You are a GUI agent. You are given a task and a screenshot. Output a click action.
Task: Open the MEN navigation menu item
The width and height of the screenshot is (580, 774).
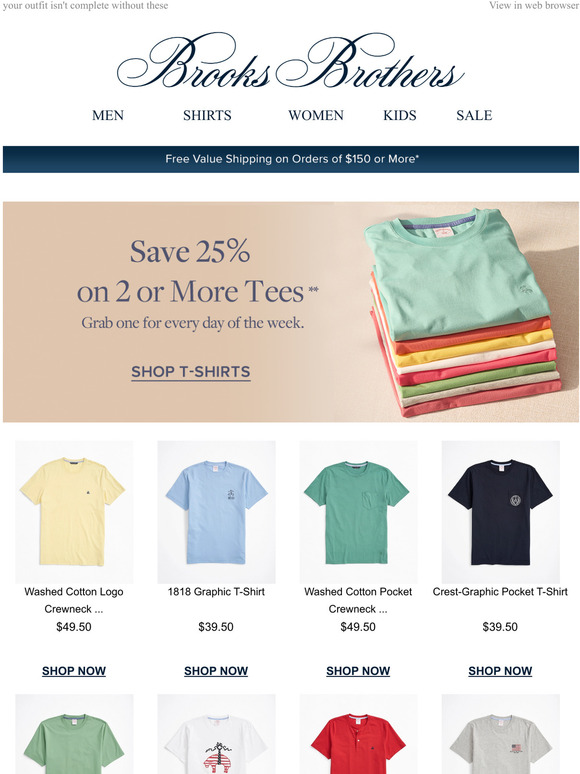(108, 116)
